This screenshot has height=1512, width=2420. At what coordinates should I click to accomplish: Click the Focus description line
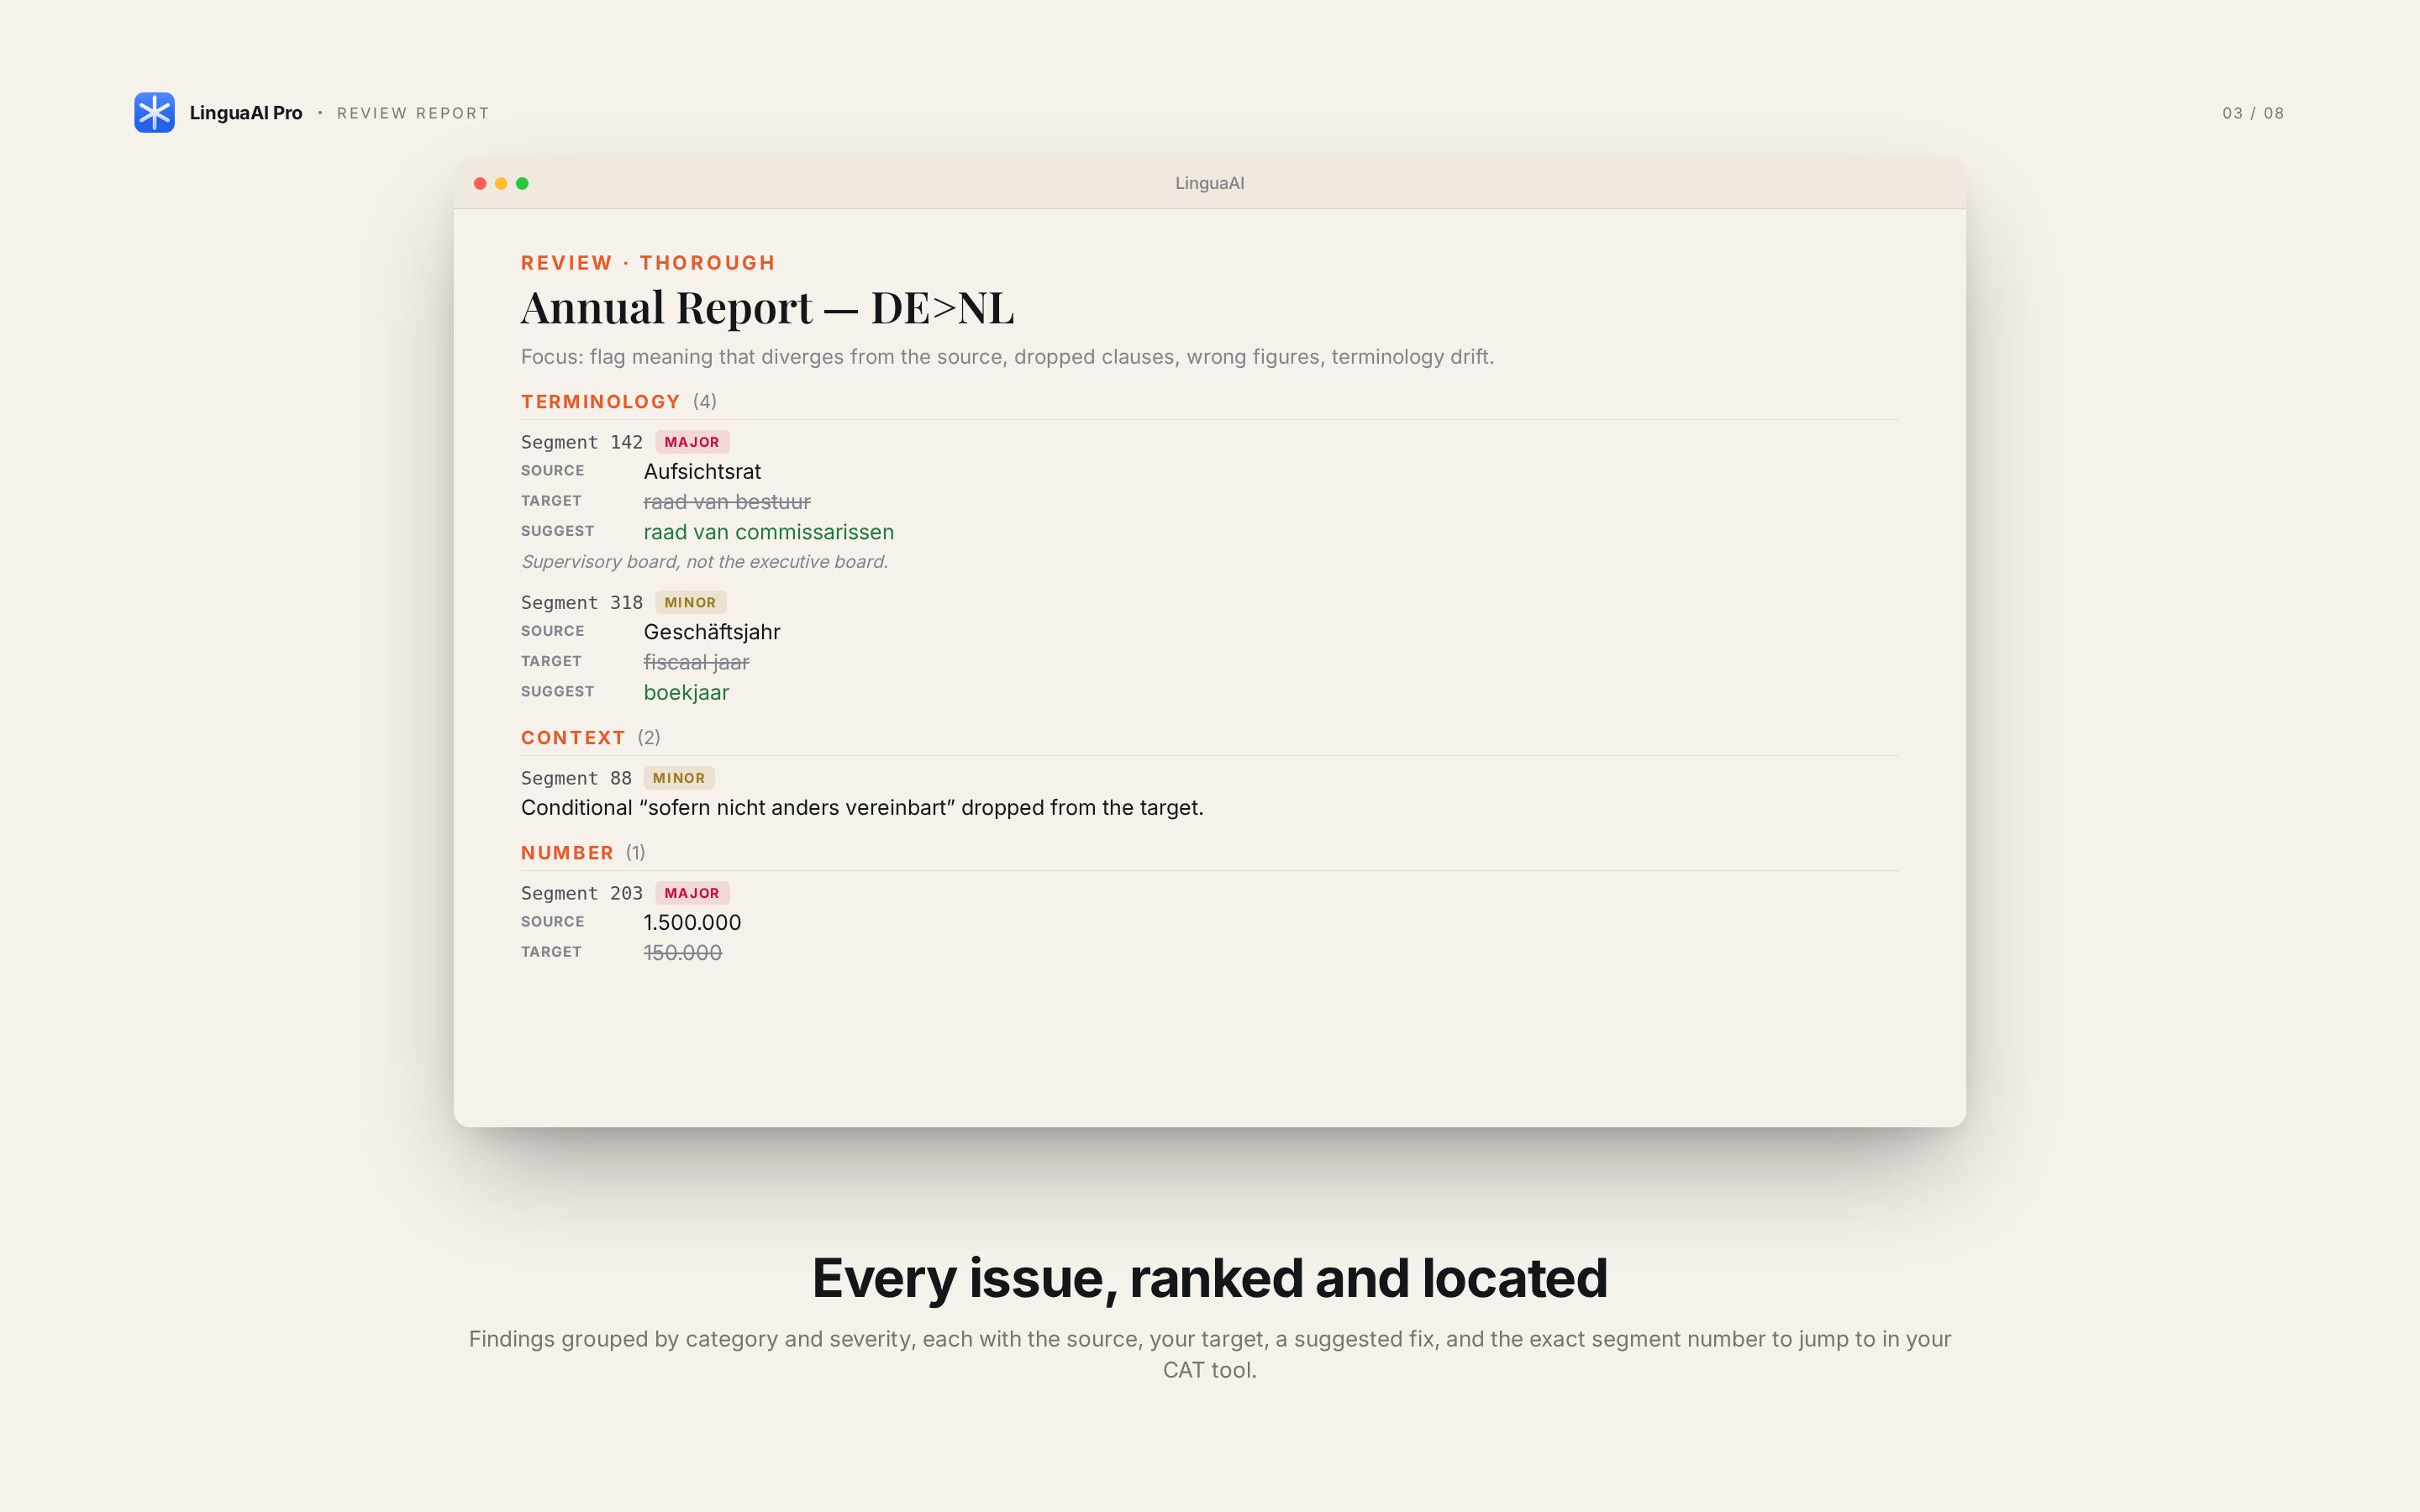[x=1007, y=357]
